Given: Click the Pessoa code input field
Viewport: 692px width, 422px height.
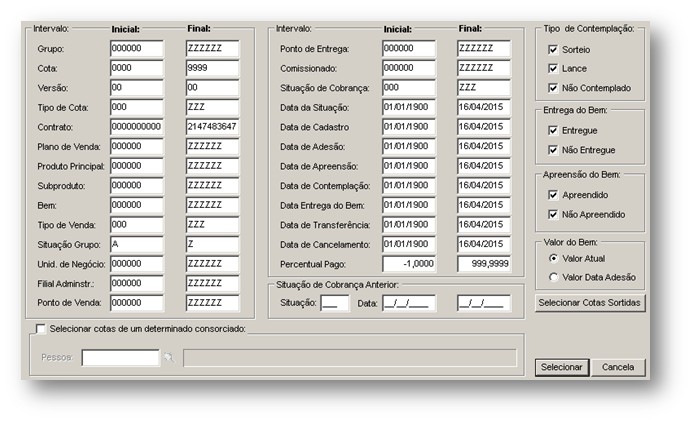Looking at the screenshot, I should (120, 358).
